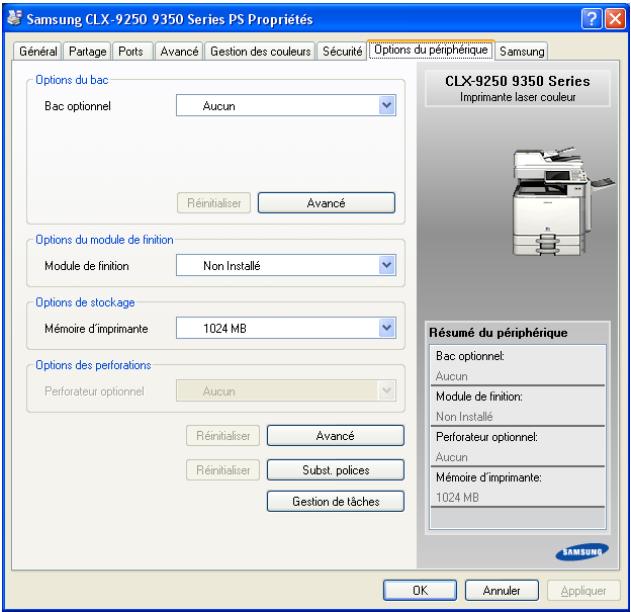This screenshot has width=631, height=612.
Task: Click 'Aucun' under Perforateur optionnel summary
Action: tap(452, 457)
